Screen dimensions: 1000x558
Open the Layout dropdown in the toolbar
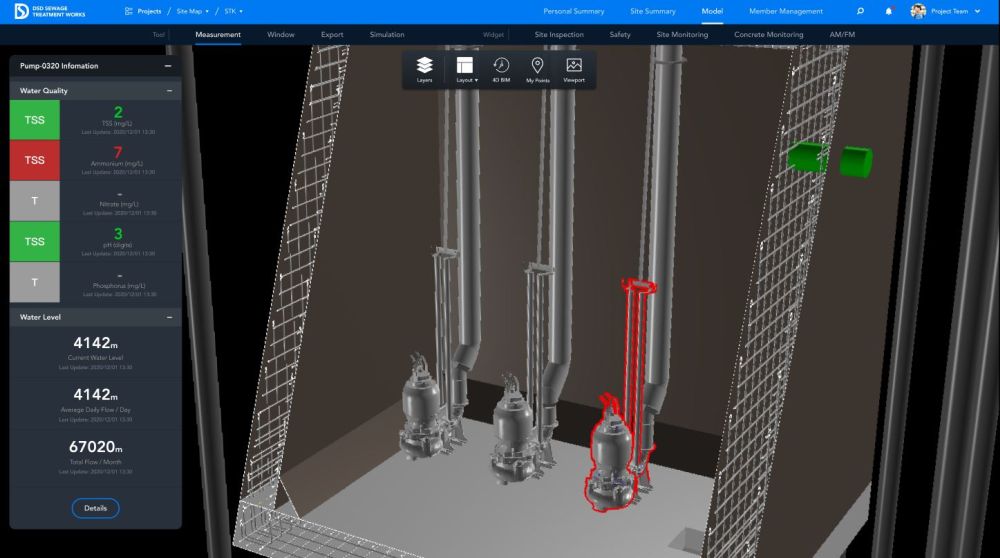pyautogui.click(x=464, y=69)
